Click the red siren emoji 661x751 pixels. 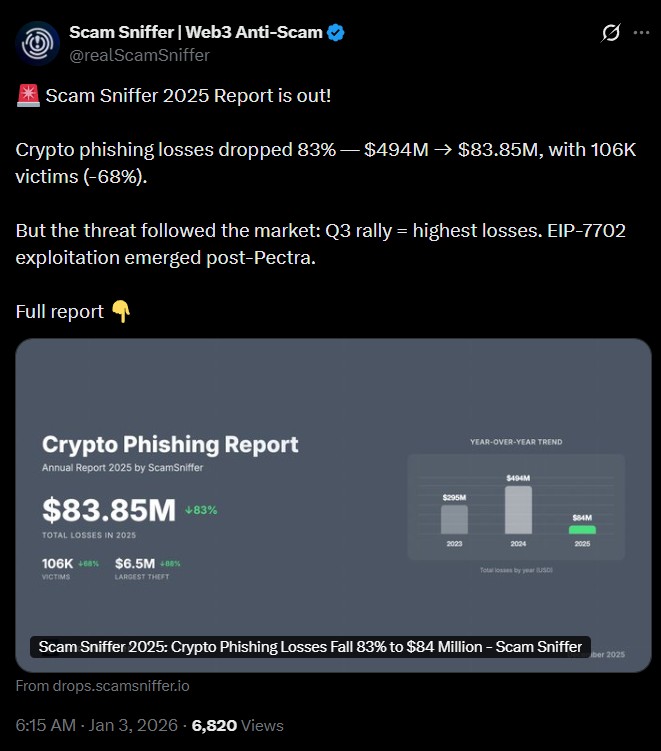coord(27,96)
